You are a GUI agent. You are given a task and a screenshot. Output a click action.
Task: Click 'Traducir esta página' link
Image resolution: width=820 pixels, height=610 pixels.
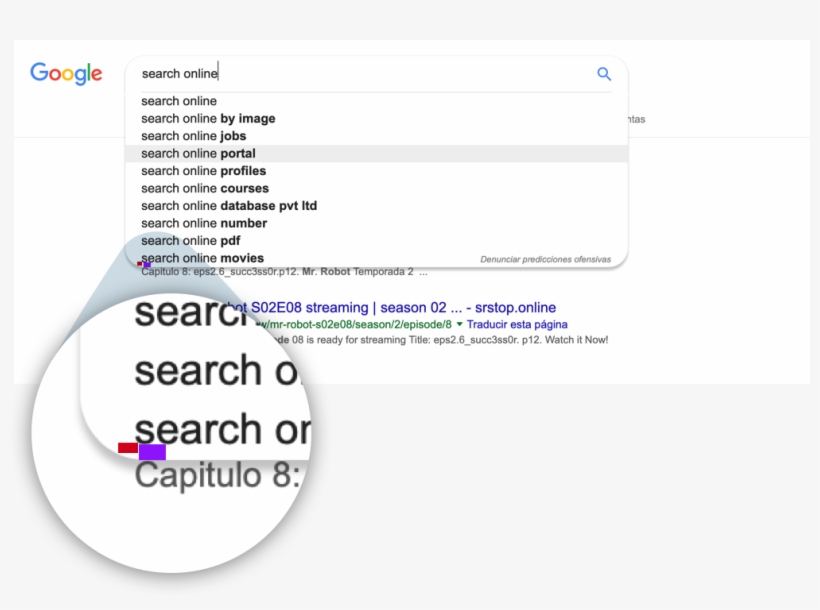click(x=518, y=325)
